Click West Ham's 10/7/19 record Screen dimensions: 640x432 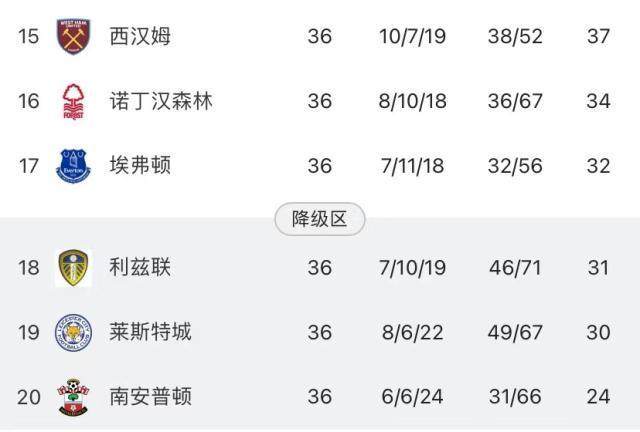tap(413, 37)
